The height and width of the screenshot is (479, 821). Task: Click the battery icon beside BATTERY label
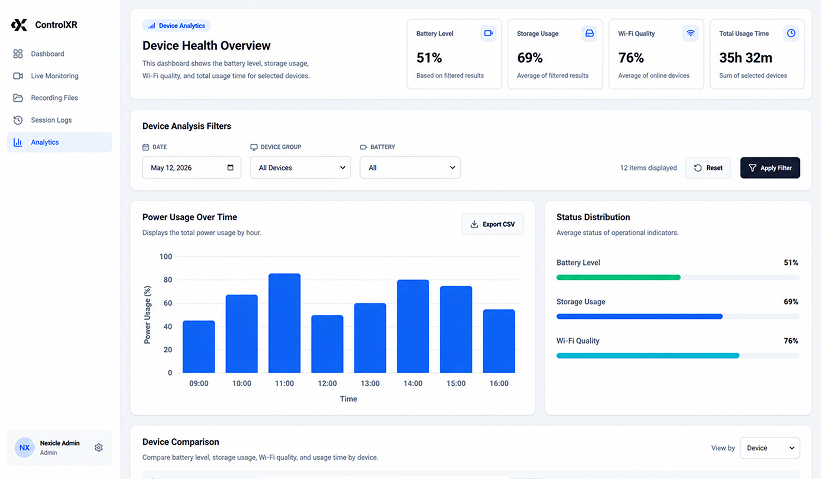[363, 147]
